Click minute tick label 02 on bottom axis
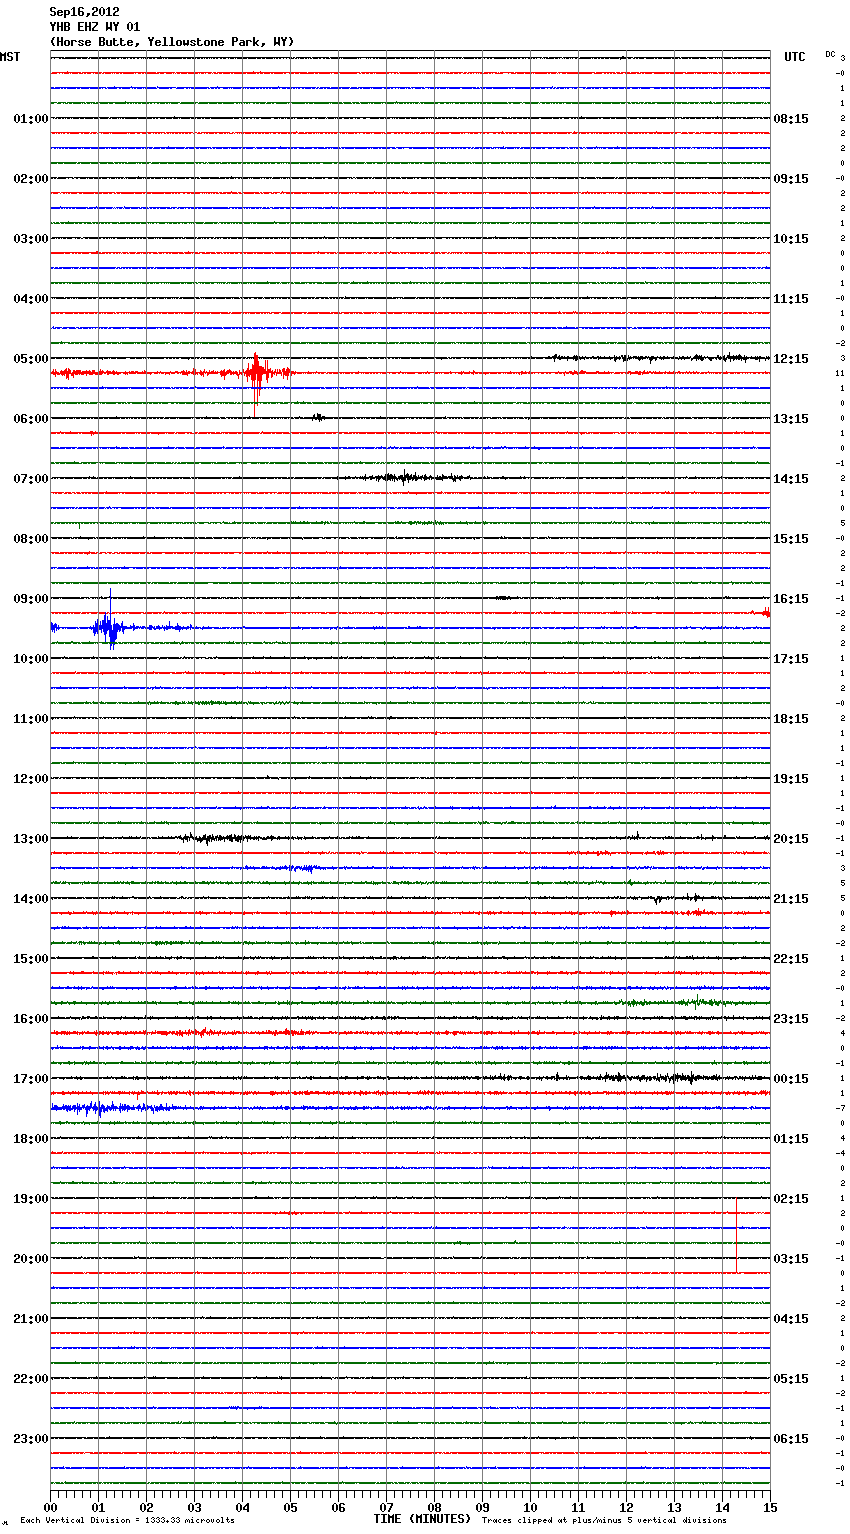850x1534 pixels. click(147, 1507)
